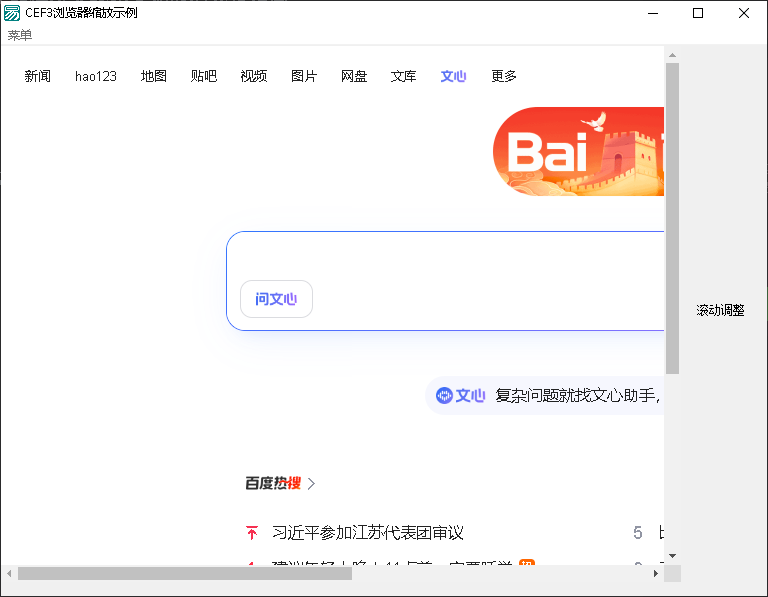Click the horizontal scrollbar right arrow
The height and width of the screenshot is (597, 768).
click(x=656, y=573)
